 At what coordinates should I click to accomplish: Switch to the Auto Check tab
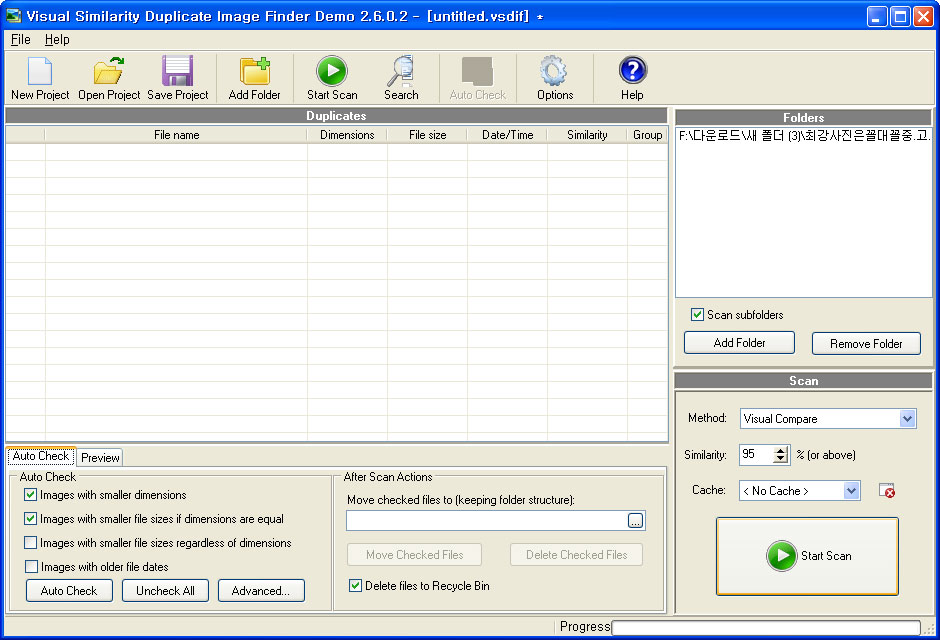pos(41,456)
